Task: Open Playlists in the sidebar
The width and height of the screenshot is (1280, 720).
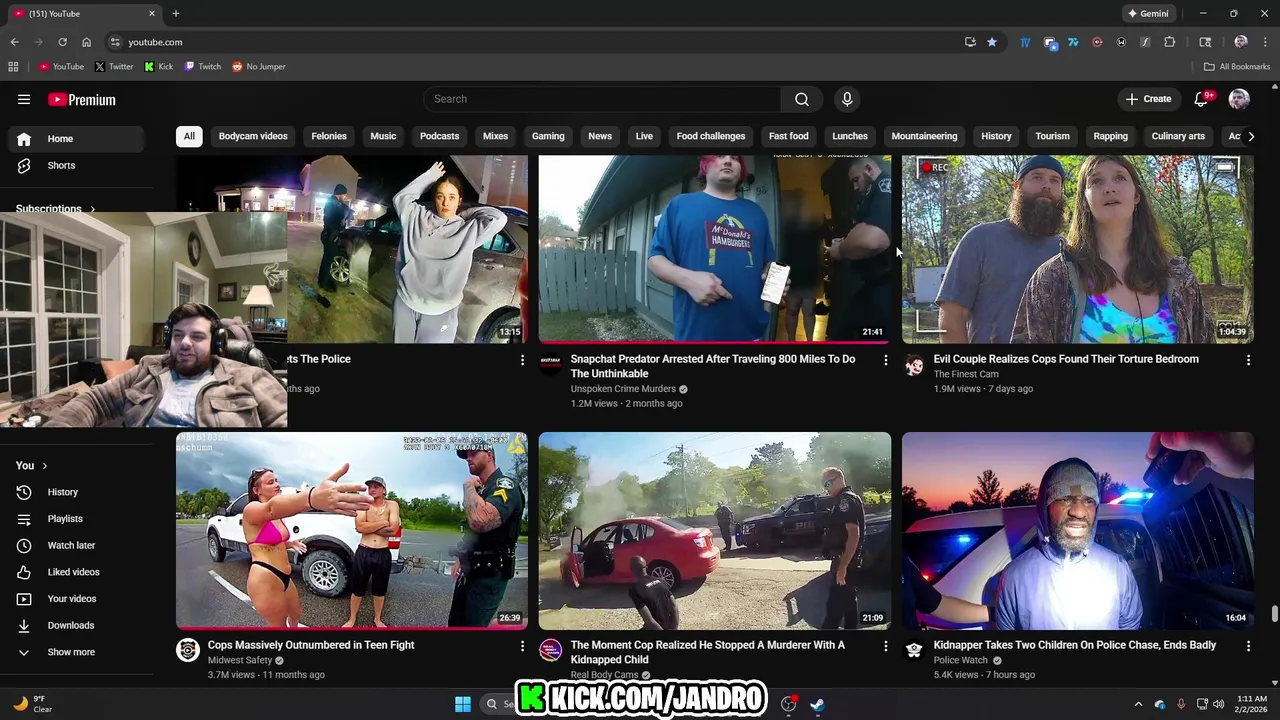Action: click(x=76, y=519)
